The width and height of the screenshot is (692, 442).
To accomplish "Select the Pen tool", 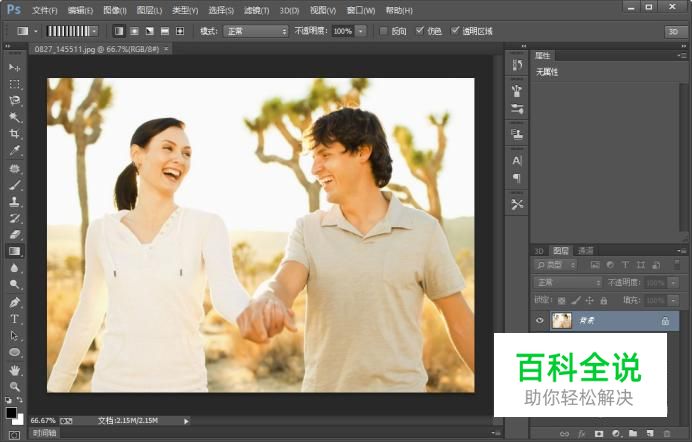I will coord(15,302).
